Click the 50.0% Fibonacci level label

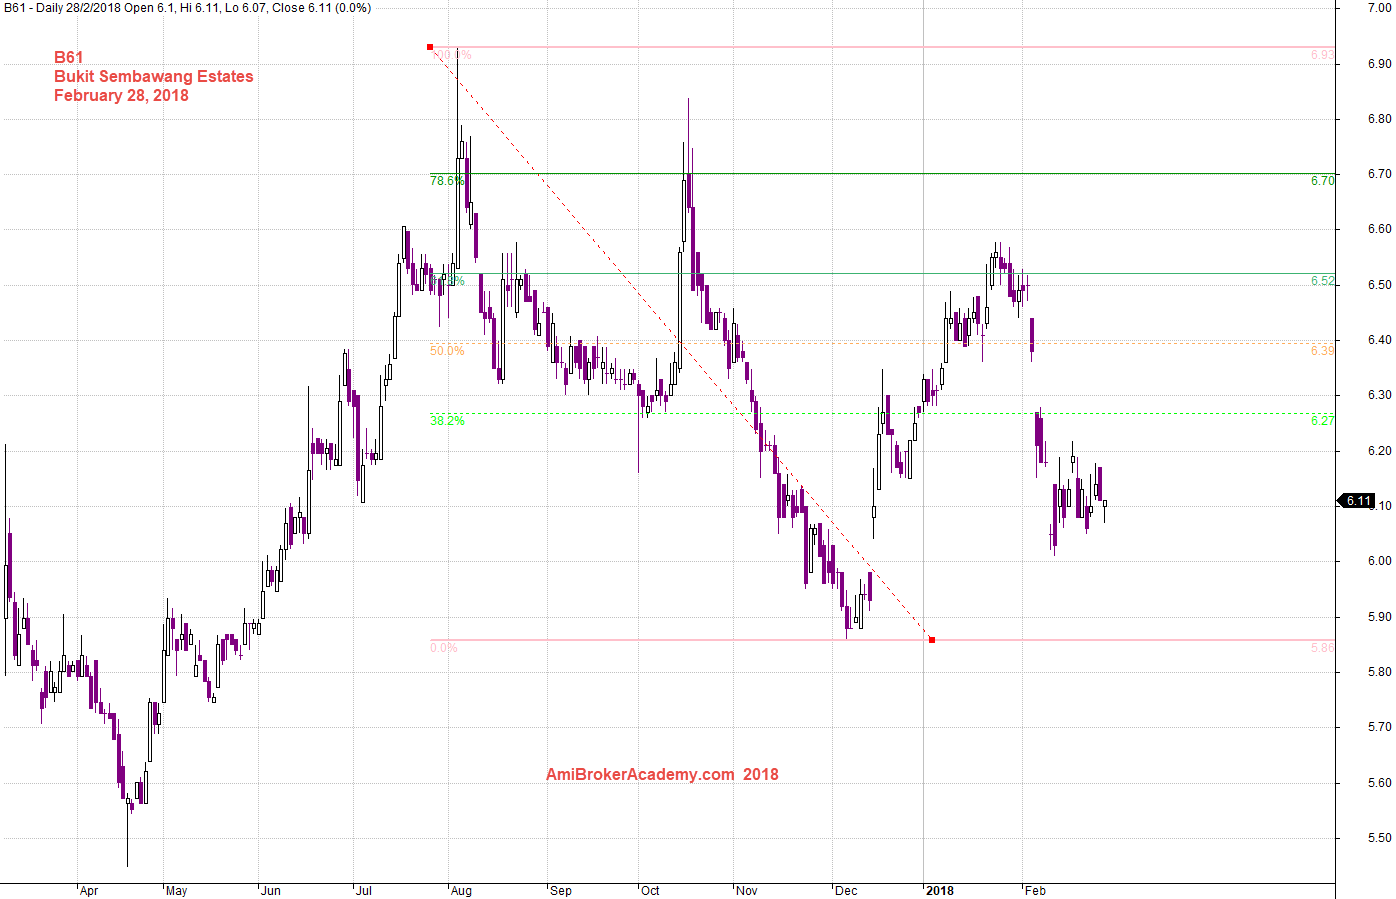click(x=447, y=351)
